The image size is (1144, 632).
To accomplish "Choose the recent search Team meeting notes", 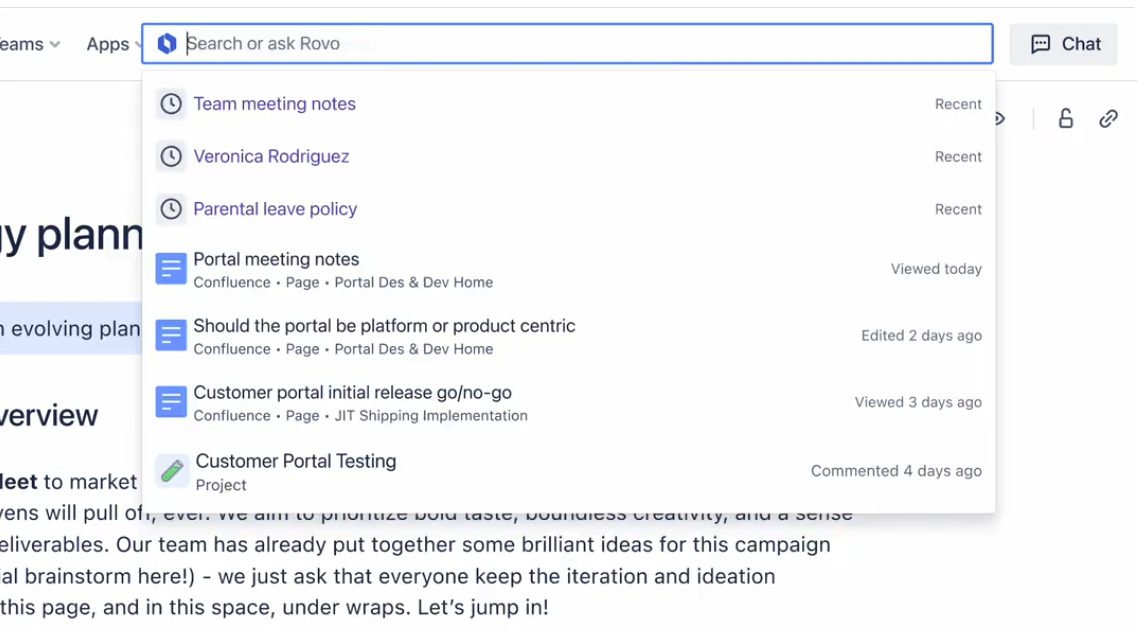I will click(274, 104).
